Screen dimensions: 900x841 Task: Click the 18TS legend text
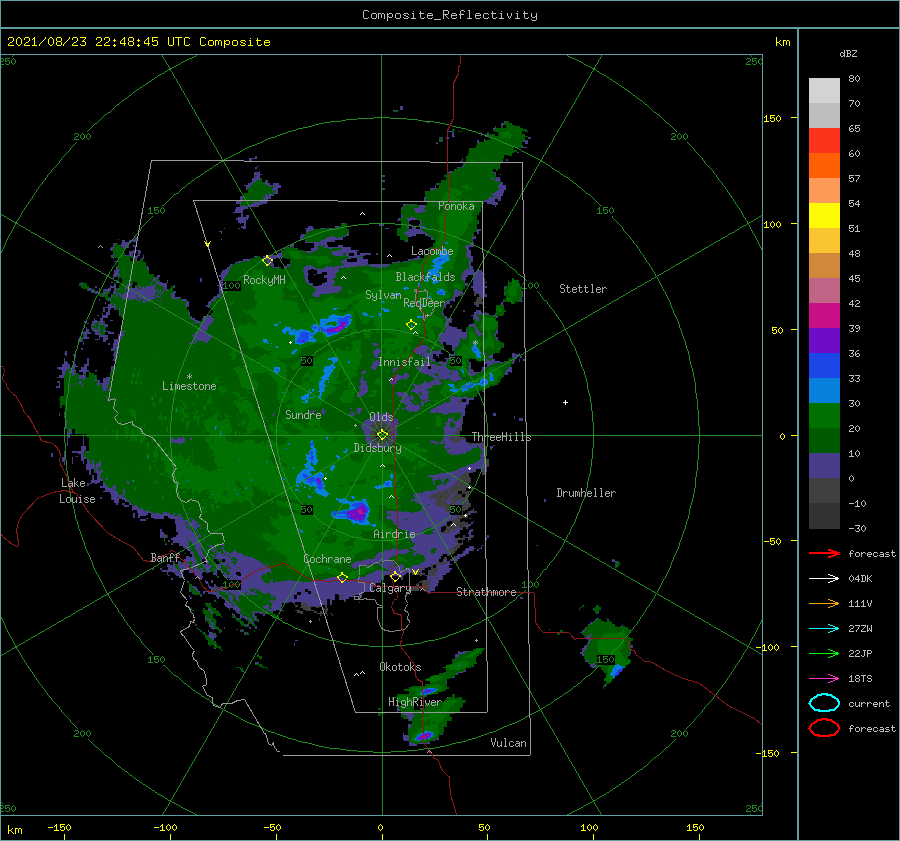pos(860,679)
